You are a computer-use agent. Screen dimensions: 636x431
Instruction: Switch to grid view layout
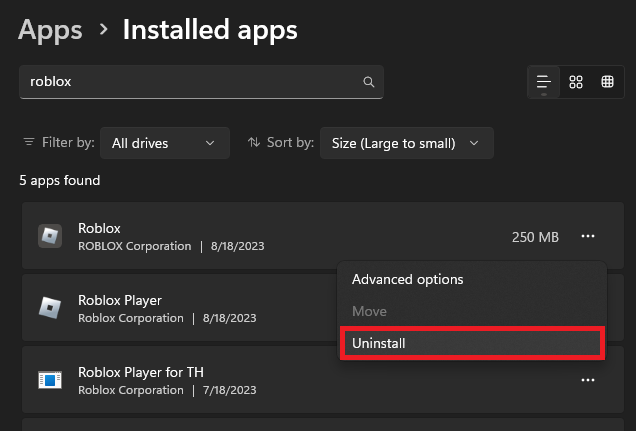[x=576, y=82]
